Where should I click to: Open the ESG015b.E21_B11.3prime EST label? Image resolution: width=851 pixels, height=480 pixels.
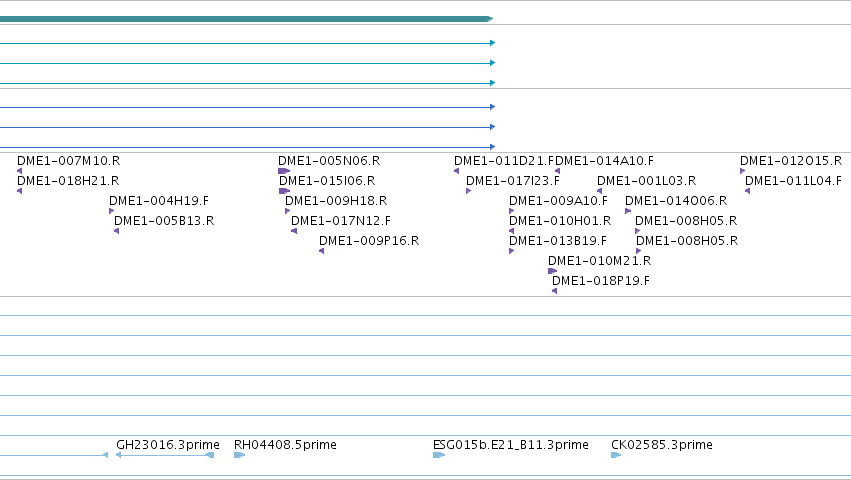click(511, 445)
